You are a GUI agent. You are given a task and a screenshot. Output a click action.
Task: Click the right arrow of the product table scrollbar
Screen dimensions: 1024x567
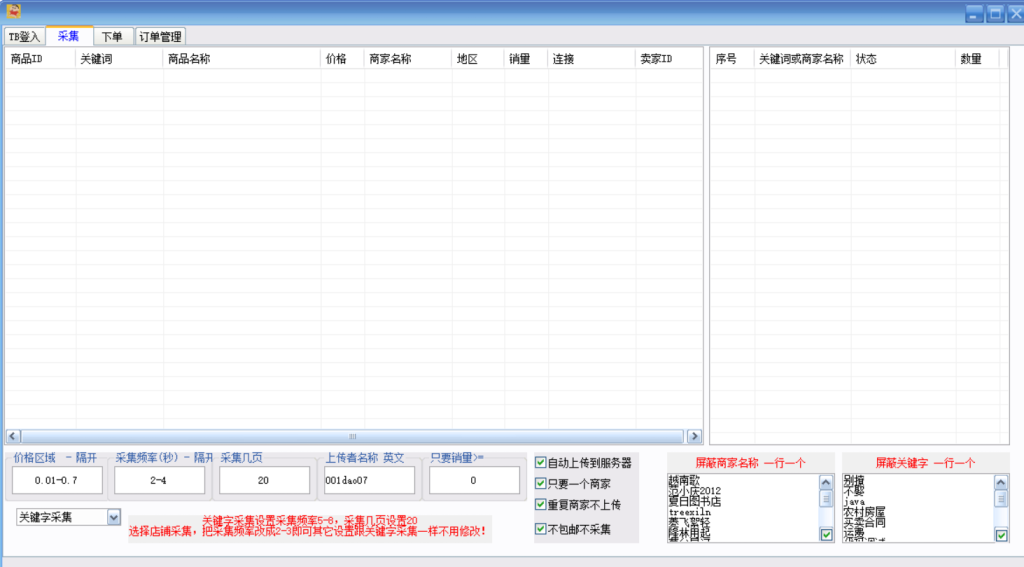tap(694, 437)
